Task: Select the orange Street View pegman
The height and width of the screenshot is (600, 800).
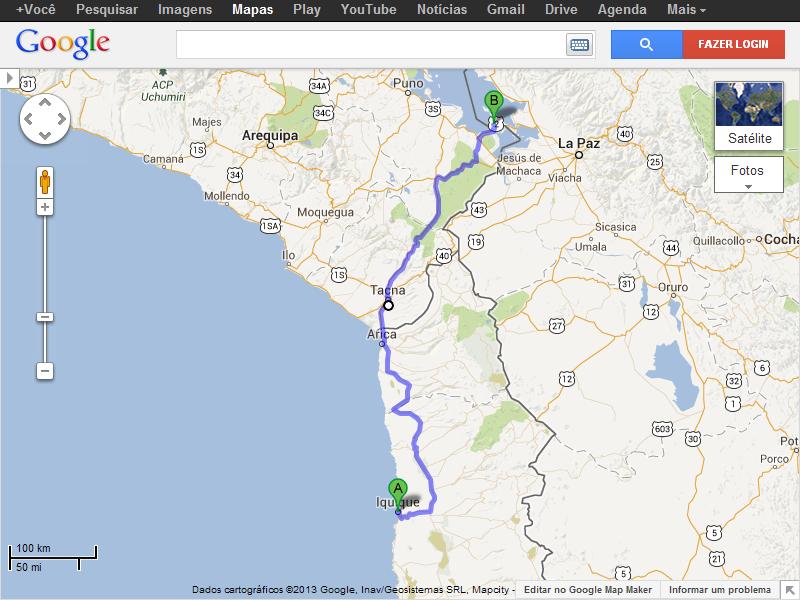Action: [45, 182]
